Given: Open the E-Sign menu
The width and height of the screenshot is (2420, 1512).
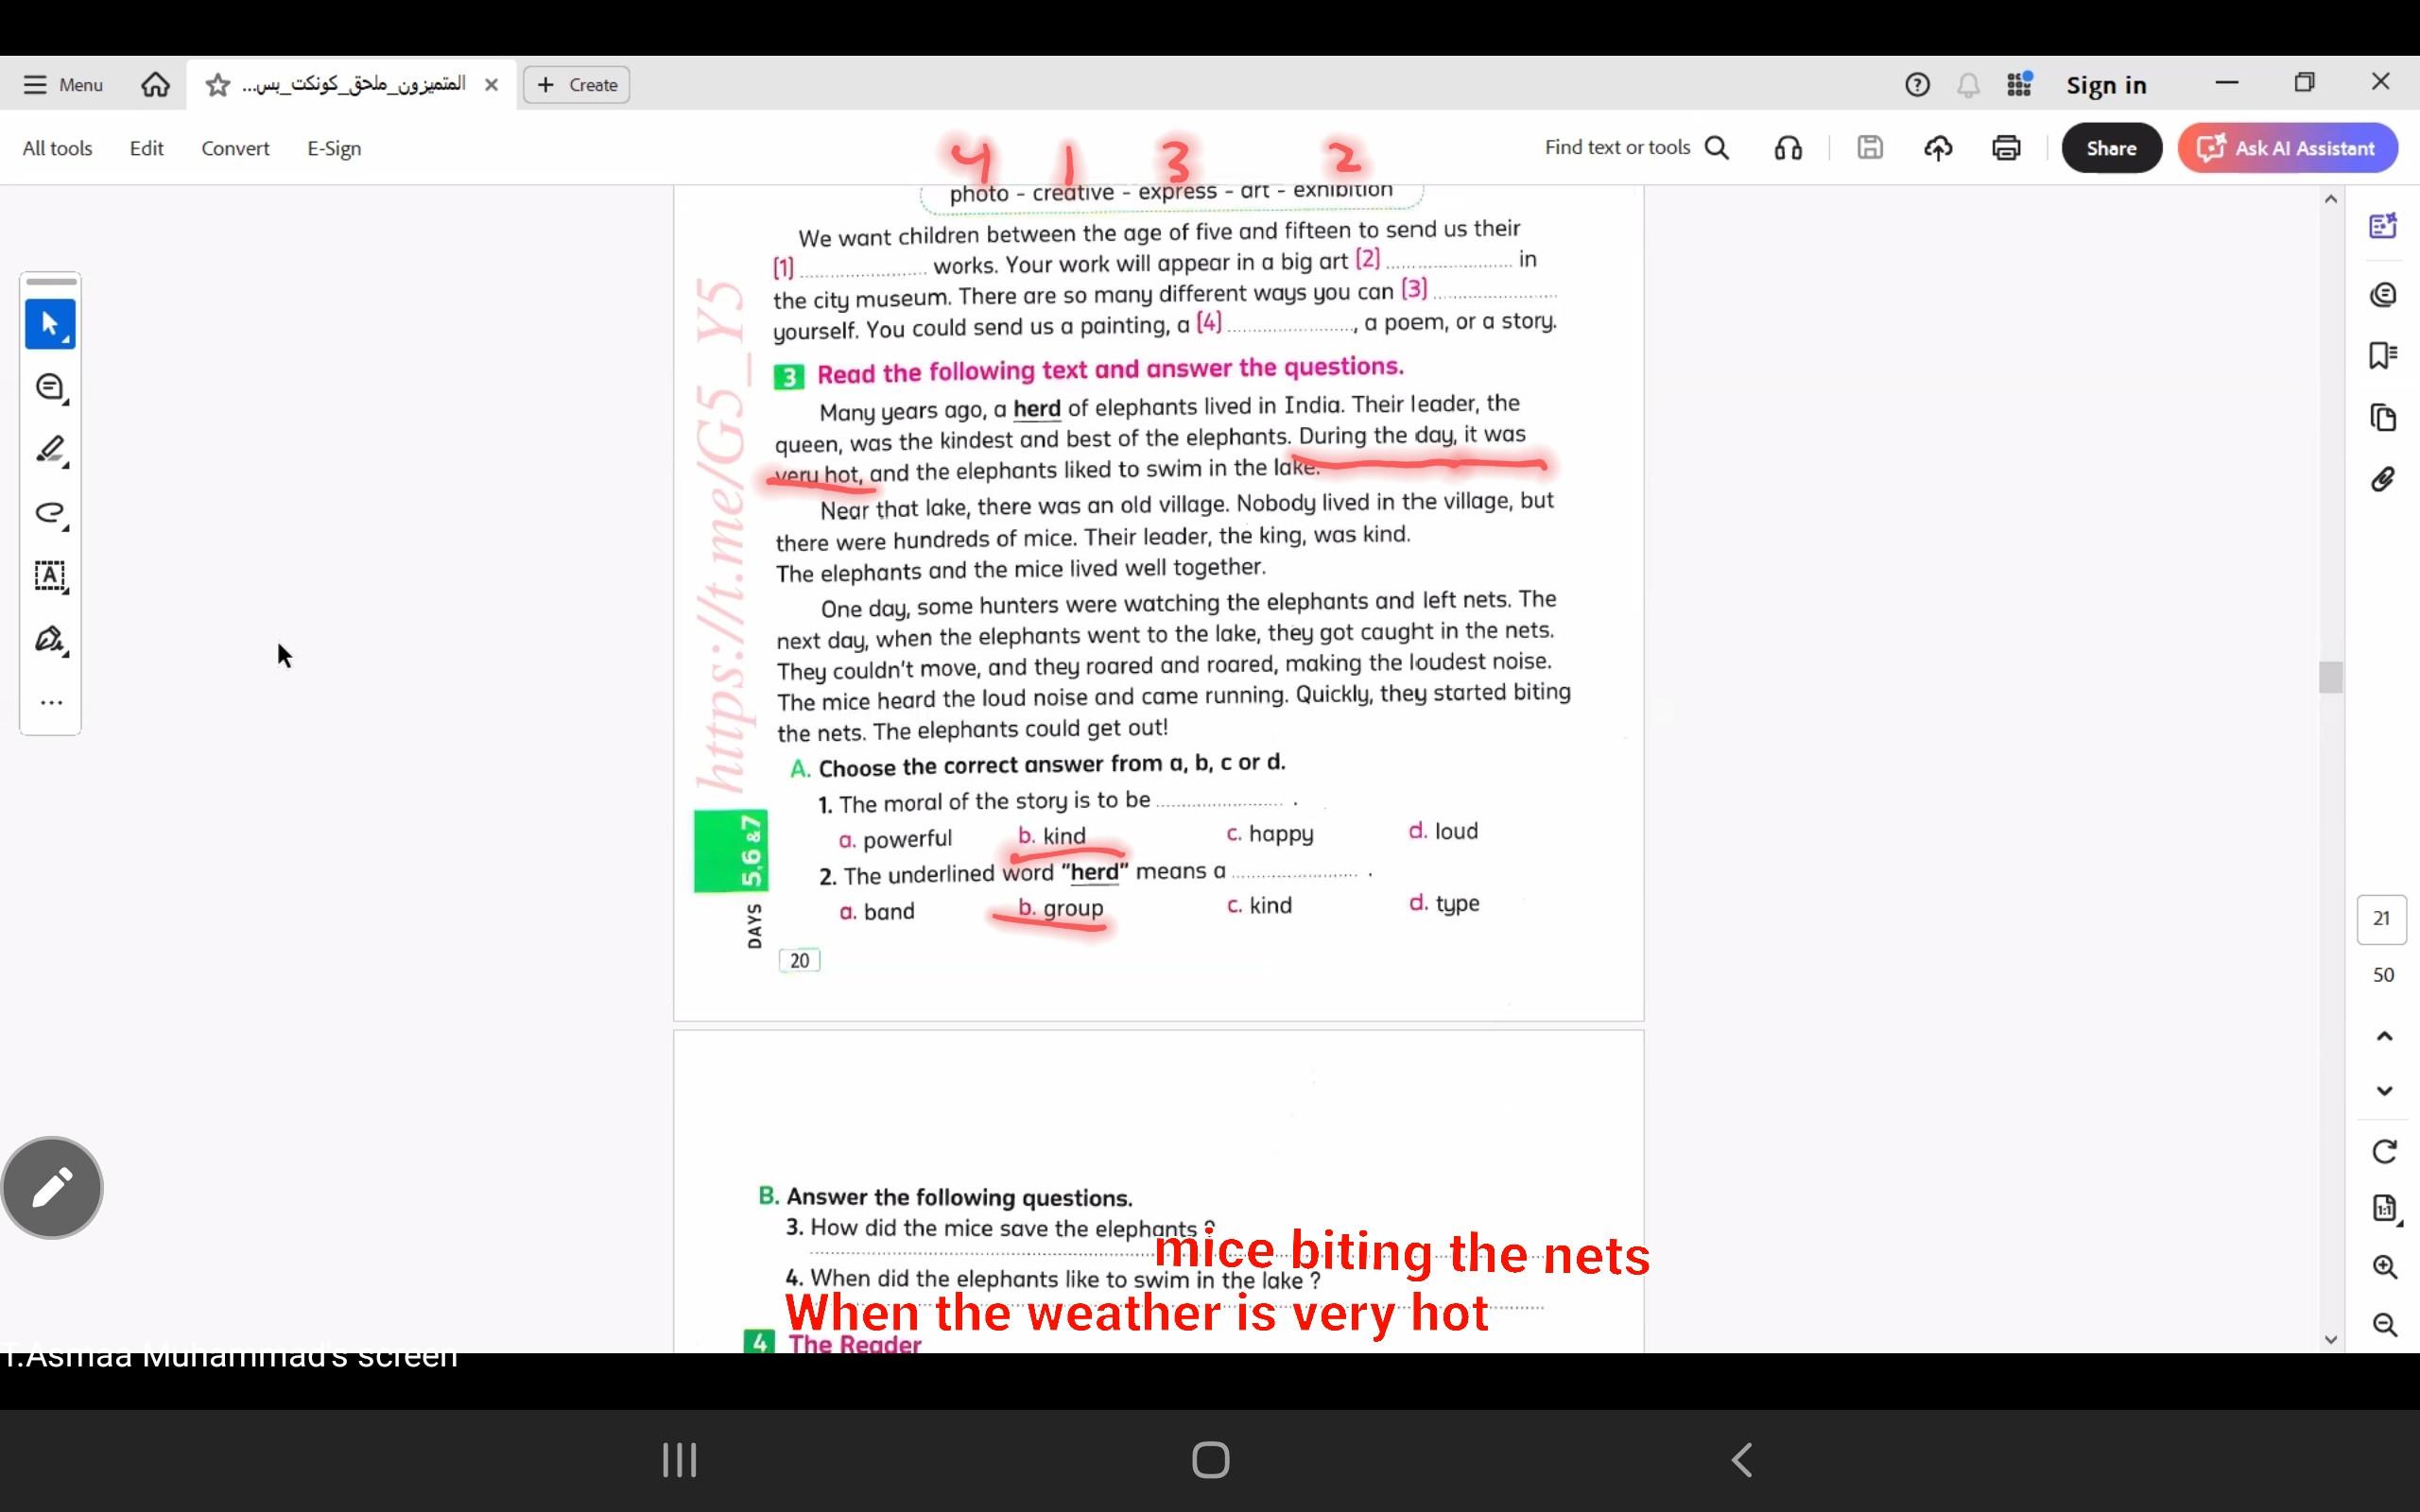Looking at the screenshot, I should click(x=334, y=148).
